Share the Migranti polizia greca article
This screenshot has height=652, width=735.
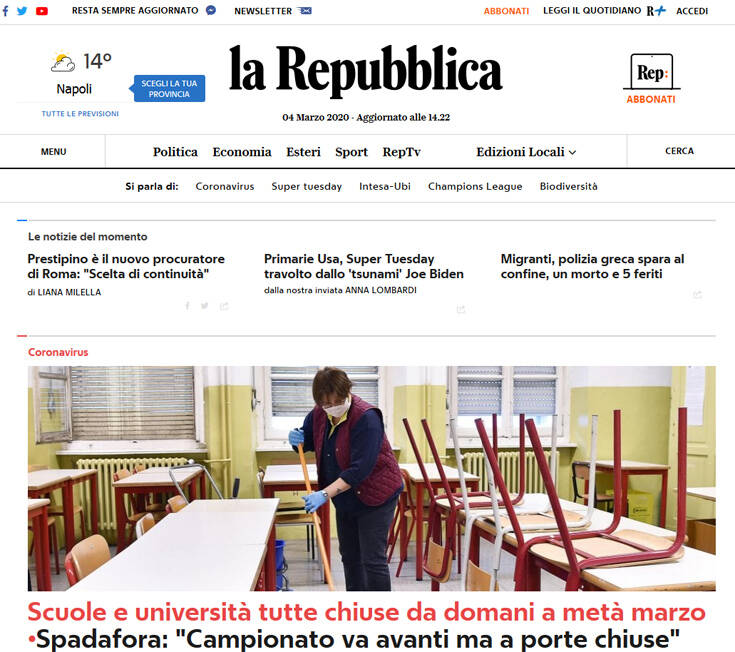(x=698, y=295)
